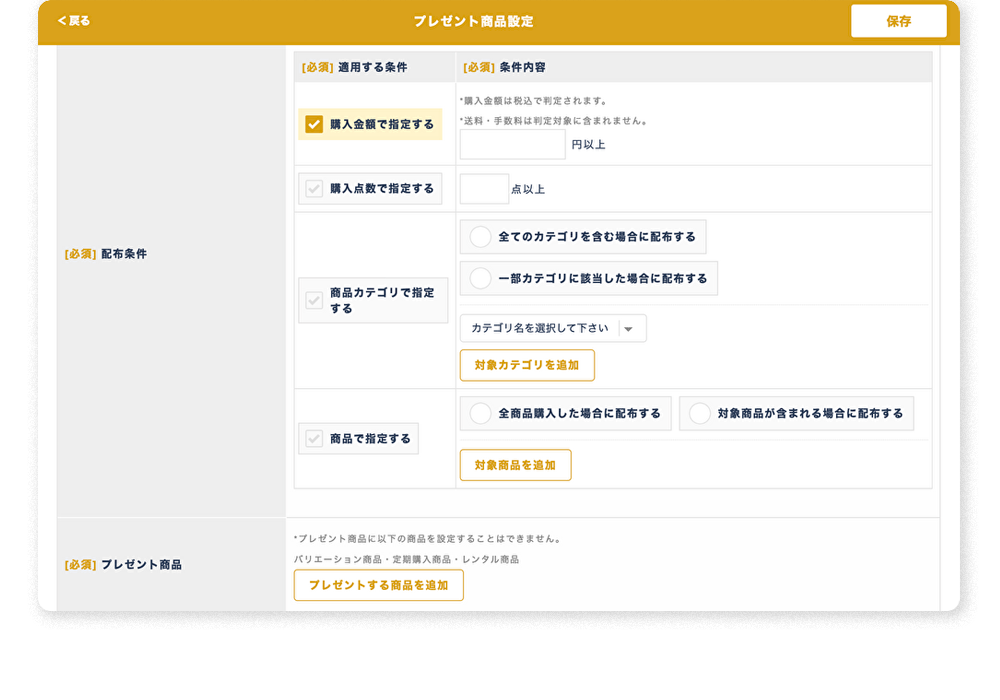Tick the 商品で指定する checkbox
1000x700 pixels.
tap(314, 438)
